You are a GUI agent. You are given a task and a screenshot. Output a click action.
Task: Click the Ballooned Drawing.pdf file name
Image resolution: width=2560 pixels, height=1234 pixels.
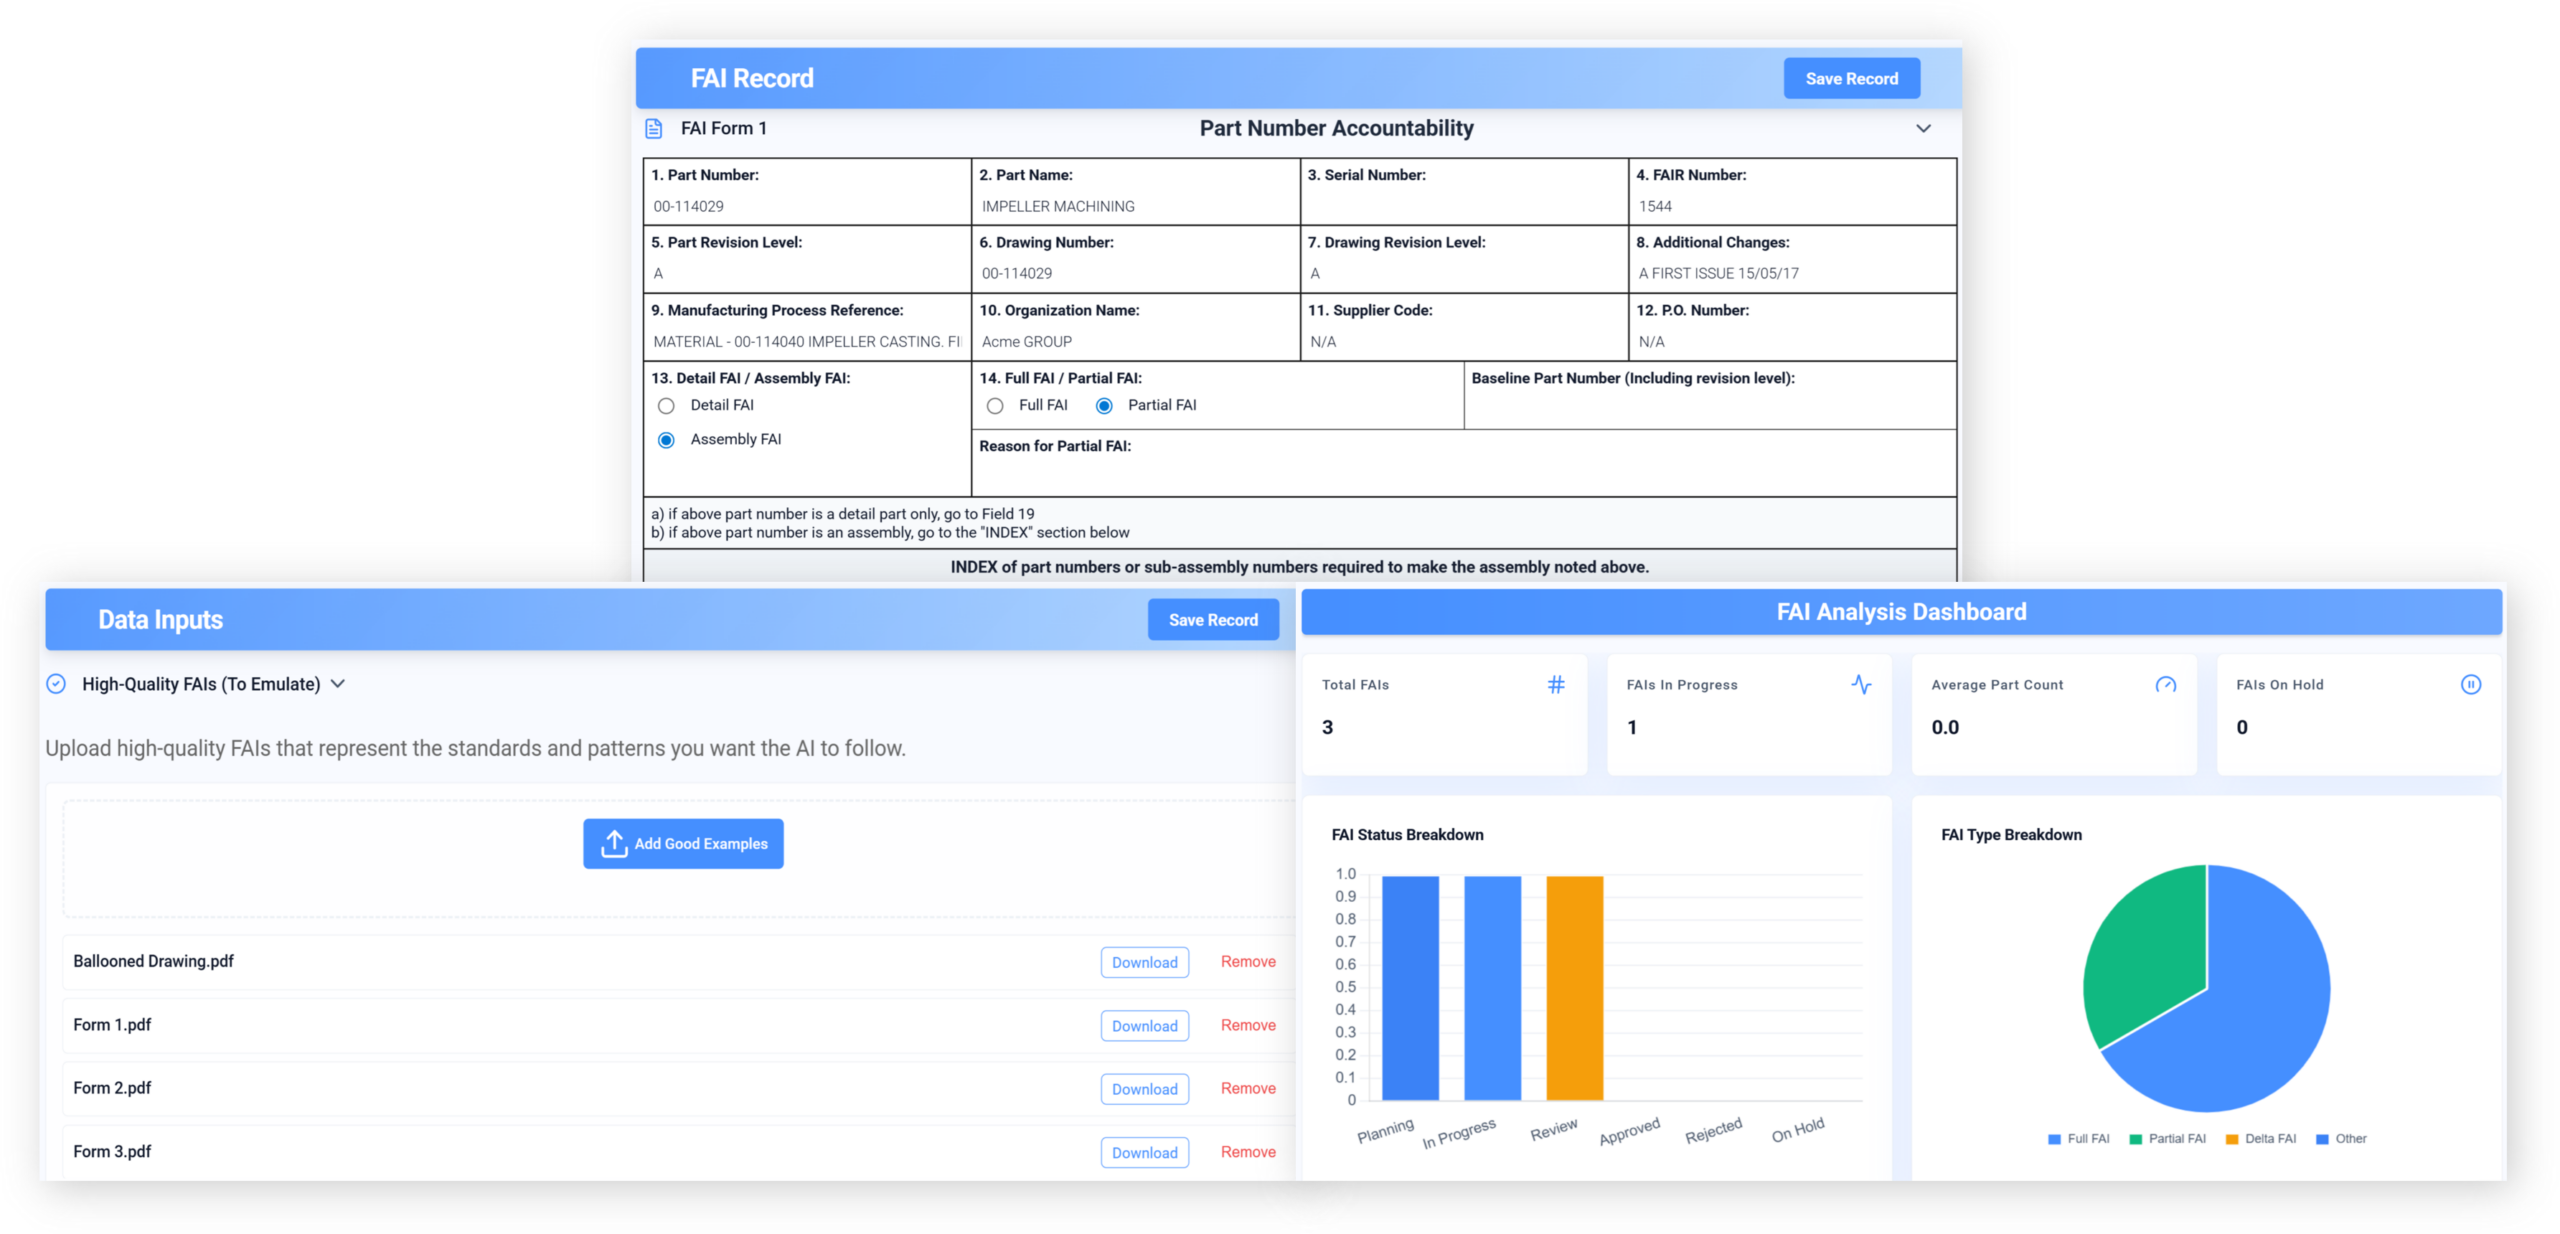coord(153,961)
